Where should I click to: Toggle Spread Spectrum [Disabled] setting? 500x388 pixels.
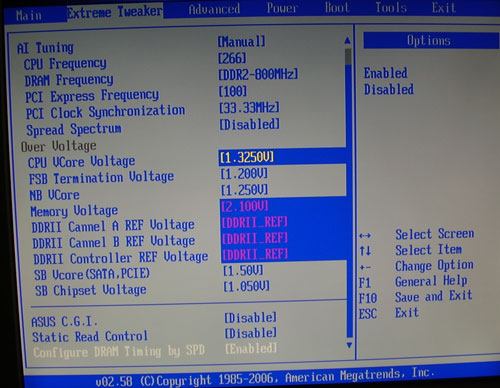[x=249, y=124]
